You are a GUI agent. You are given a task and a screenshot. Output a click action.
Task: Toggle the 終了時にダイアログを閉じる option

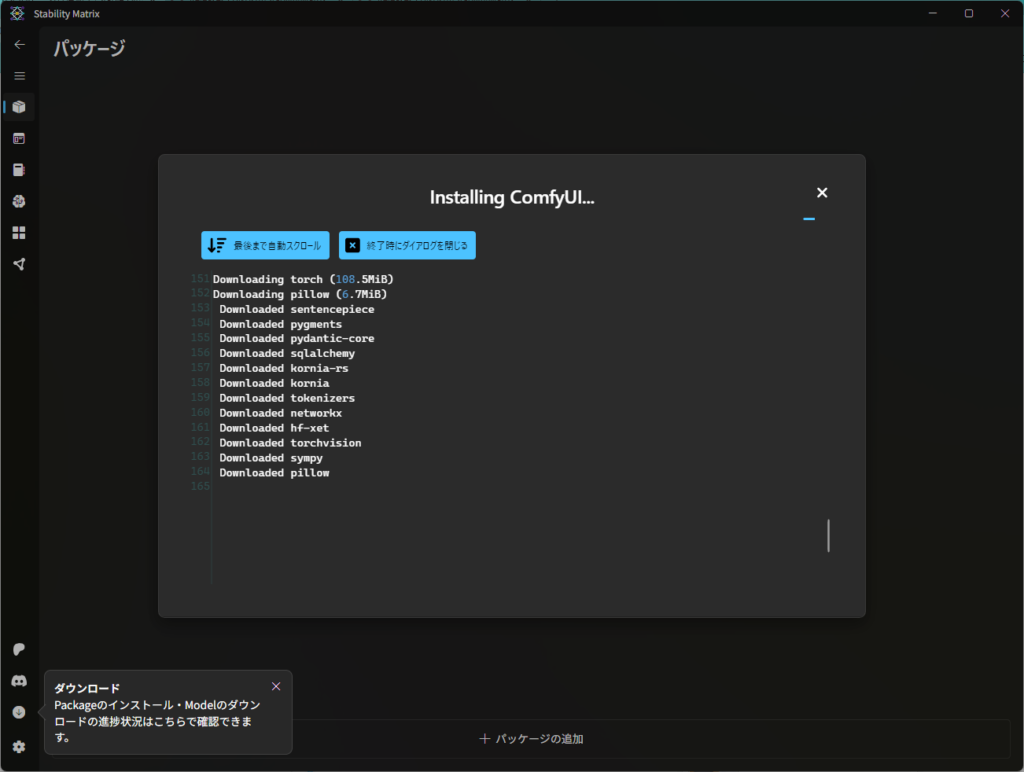click(x=407, y=245)
